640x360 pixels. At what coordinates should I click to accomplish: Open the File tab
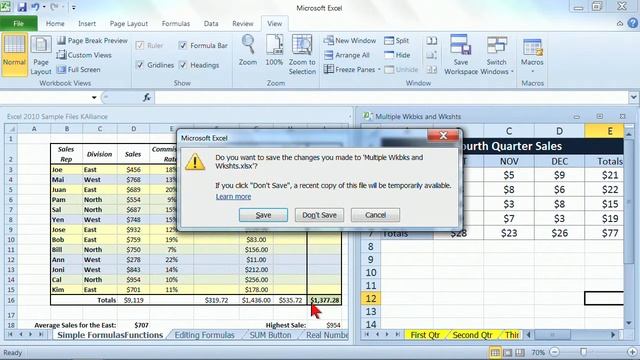[x=19, y=24]
